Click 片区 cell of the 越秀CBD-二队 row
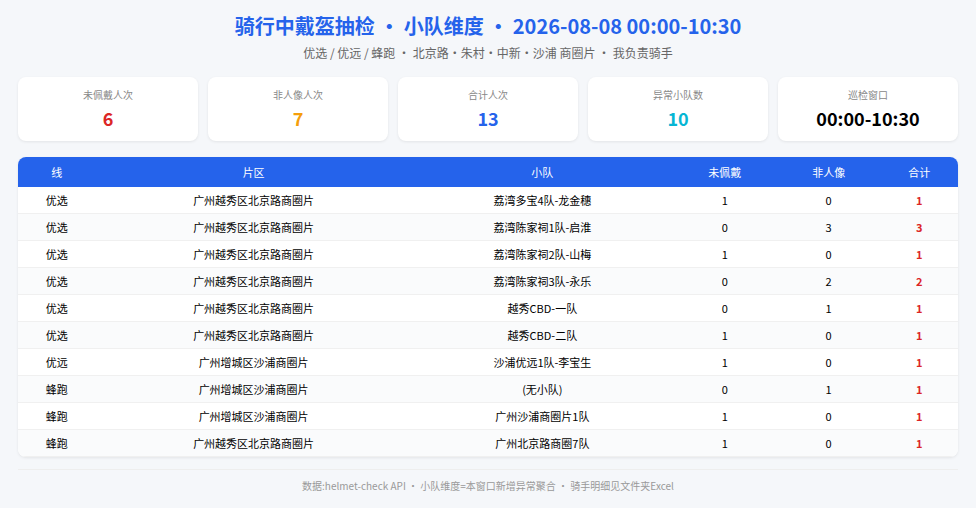 (253, 336)
